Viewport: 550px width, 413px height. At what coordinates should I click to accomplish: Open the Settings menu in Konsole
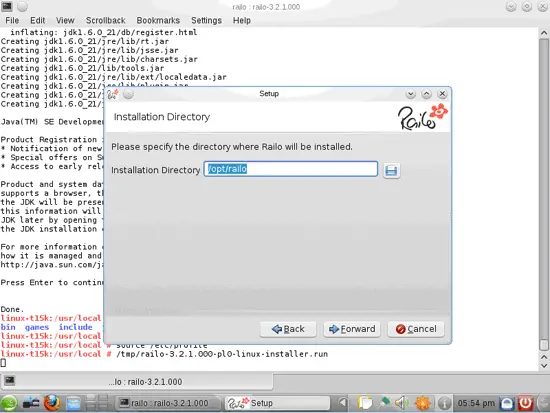pos(206,21)
